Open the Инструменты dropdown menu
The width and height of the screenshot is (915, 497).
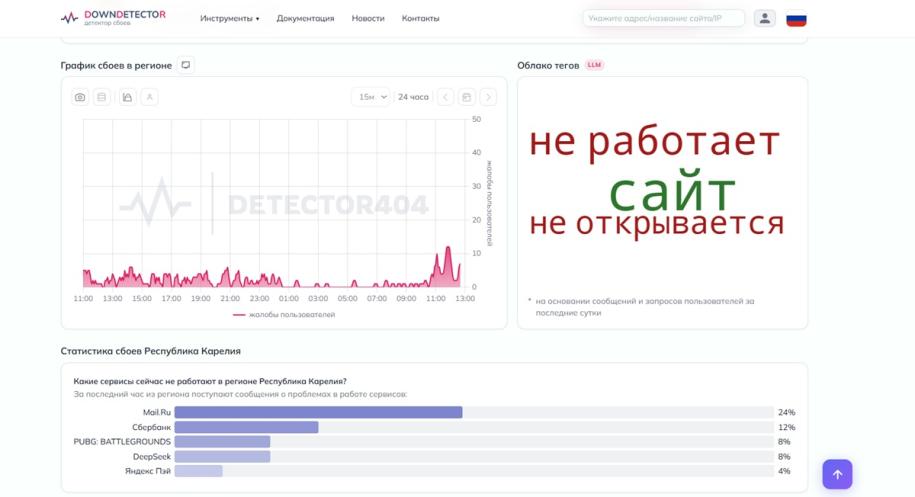229,19
